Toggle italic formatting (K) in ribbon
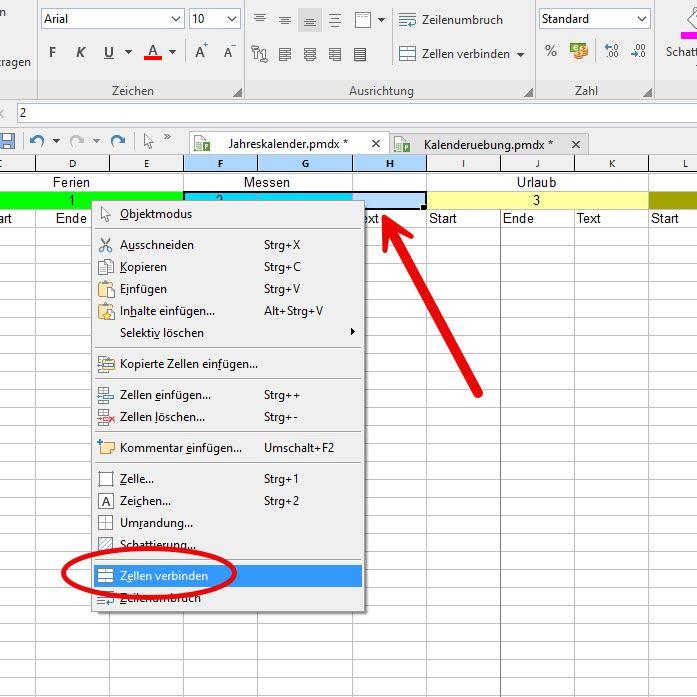The width and height of the screenshot is (697, 697). [x=80, y=52]
